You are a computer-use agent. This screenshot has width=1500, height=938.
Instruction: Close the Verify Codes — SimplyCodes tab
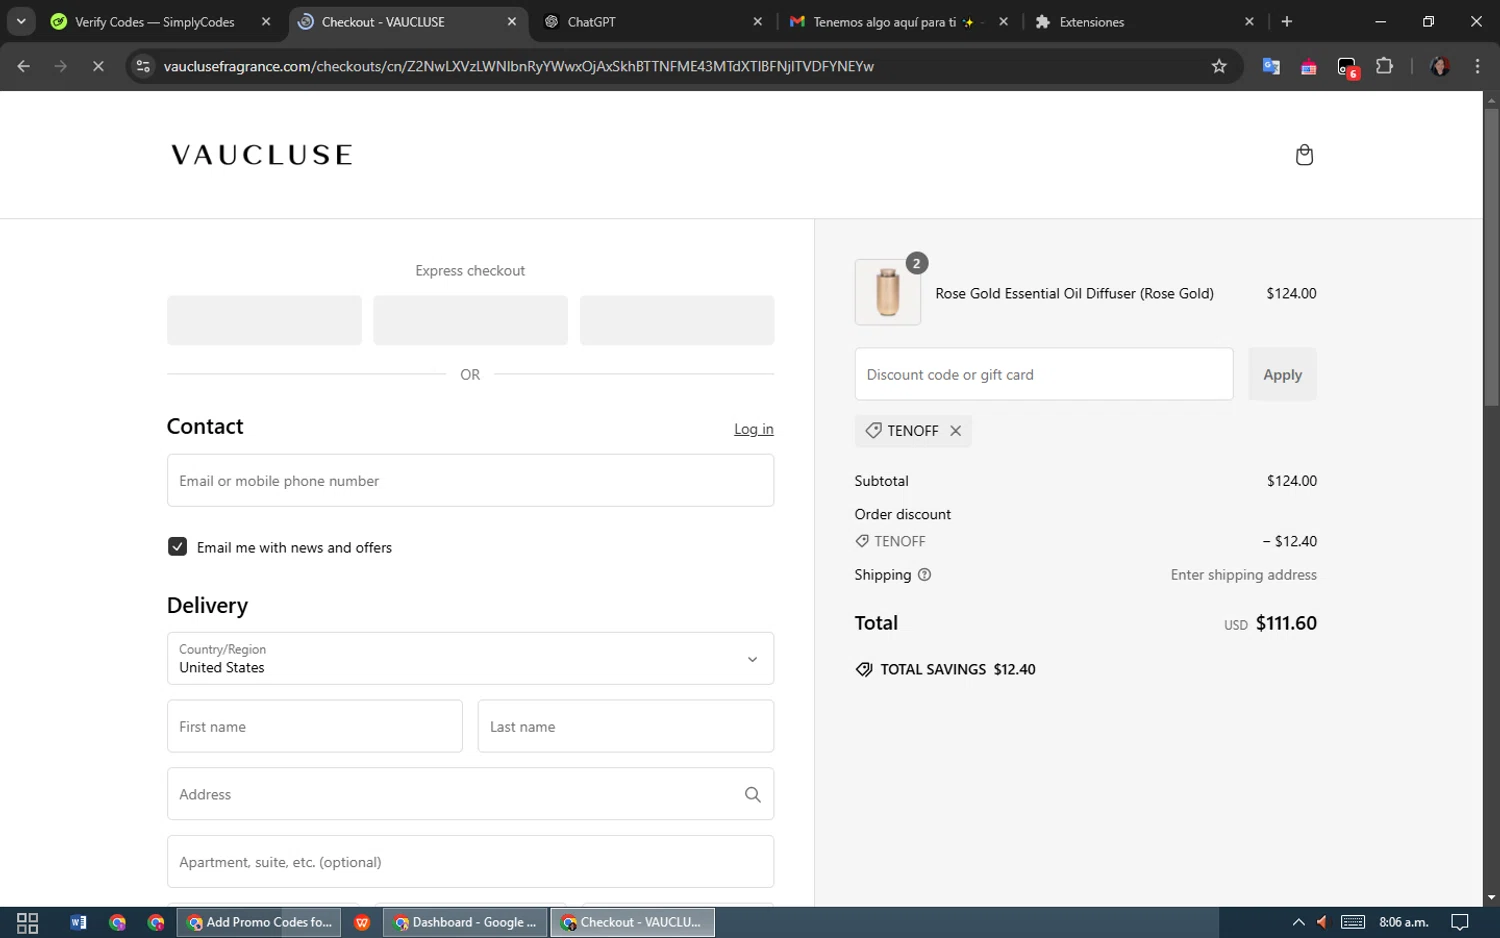pos(266,21)
